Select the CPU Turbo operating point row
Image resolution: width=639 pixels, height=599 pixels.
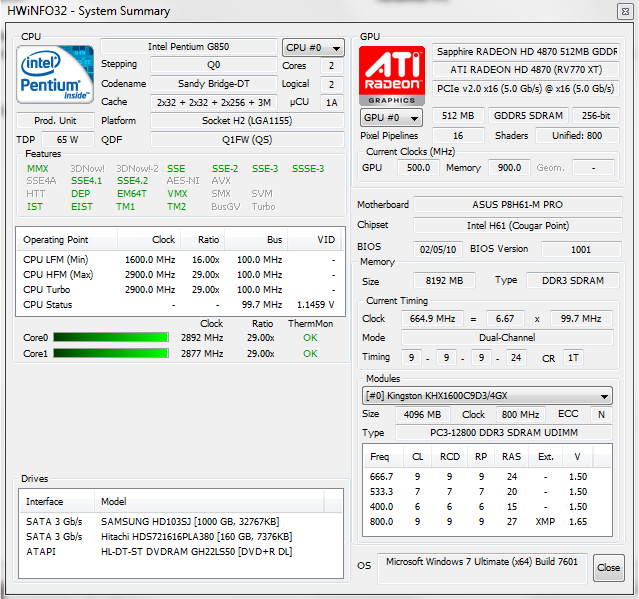tap(180, 290)
